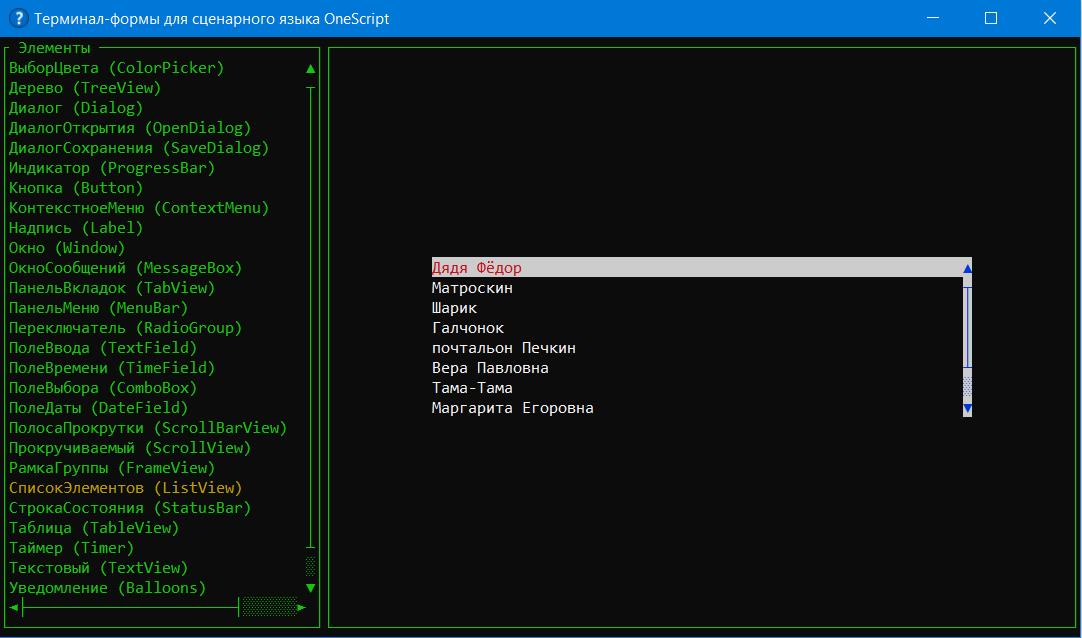Click the left arrow of horizontal scrollbar
1082x638 pixels.
coord(14,608)
